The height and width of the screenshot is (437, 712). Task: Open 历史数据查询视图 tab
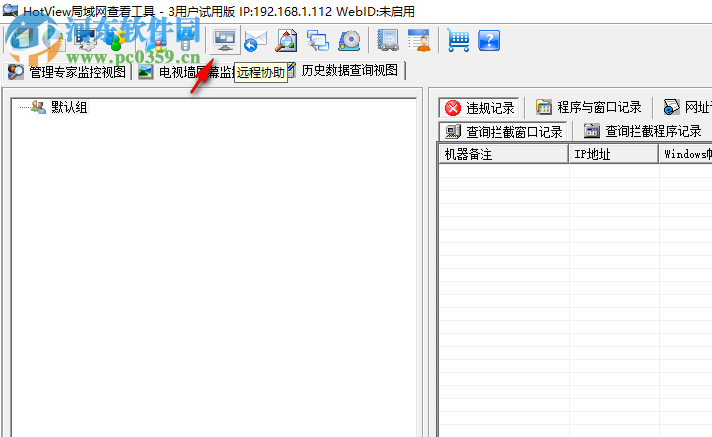[344, 70]
